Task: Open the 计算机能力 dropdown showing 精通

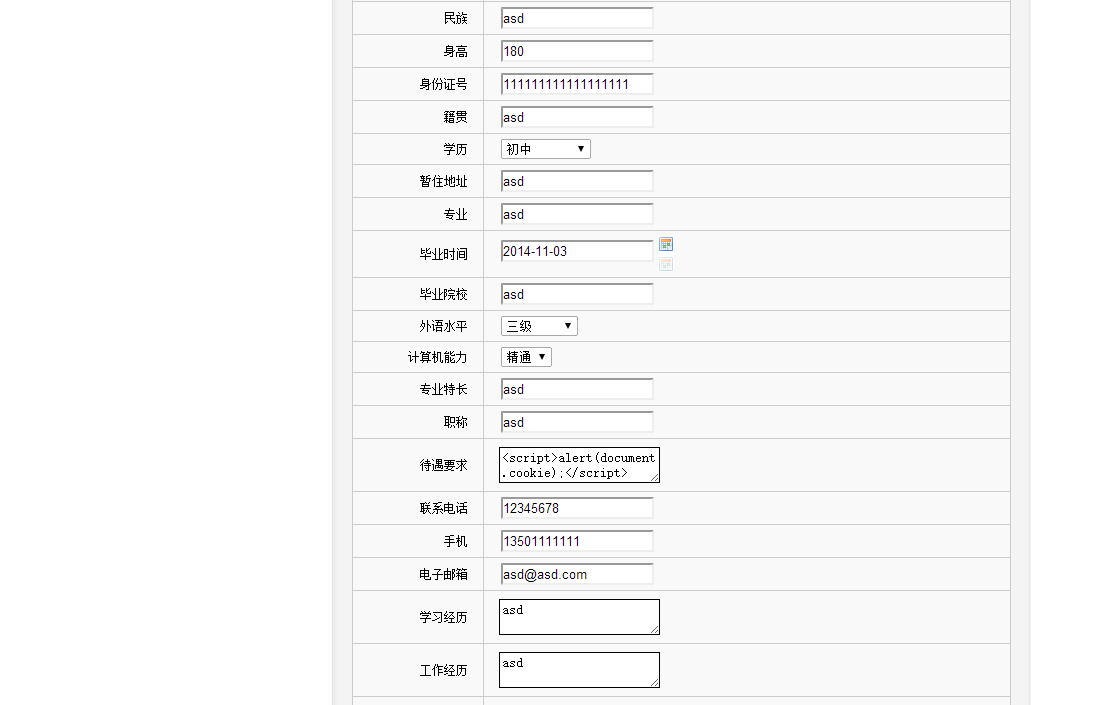Action: tap(526, 357)
